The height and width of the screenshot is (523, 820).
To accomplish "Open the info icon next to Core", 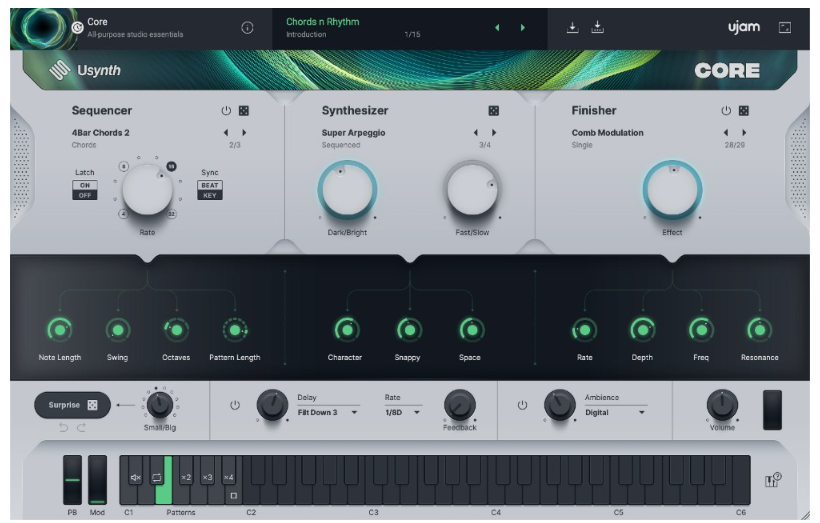I will (247, 28).
